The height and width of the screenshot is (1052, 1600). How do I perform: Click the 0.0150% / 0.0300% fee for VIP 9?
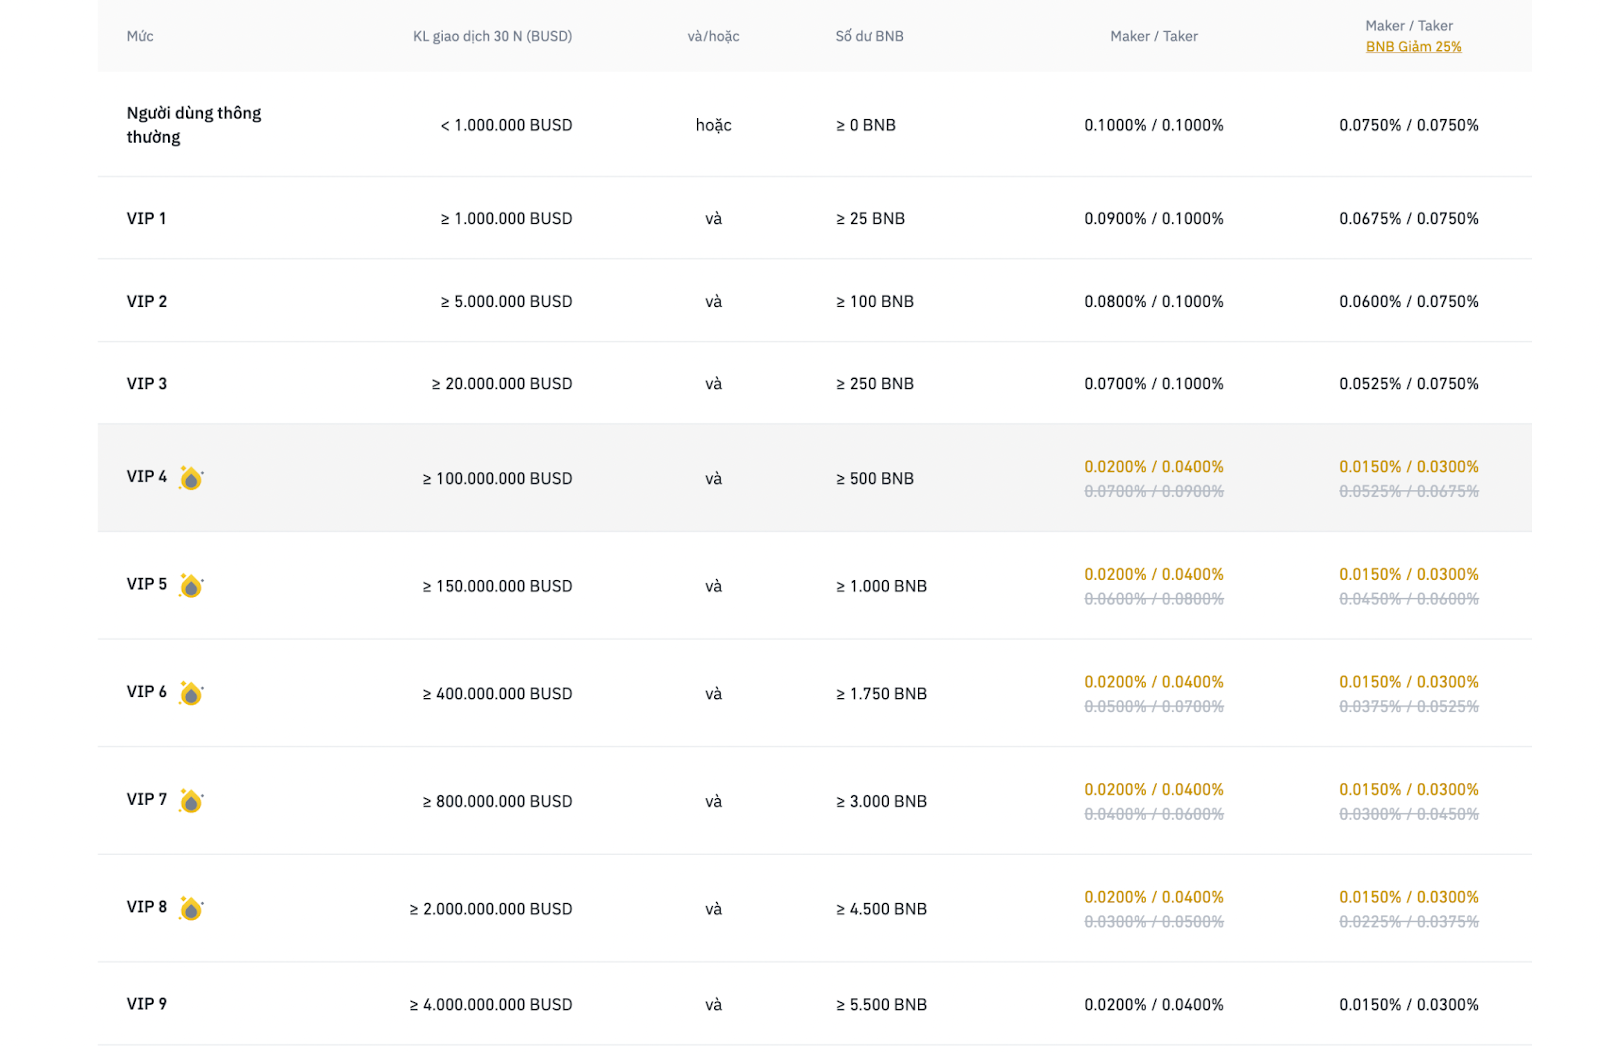coord(1408,1004)
